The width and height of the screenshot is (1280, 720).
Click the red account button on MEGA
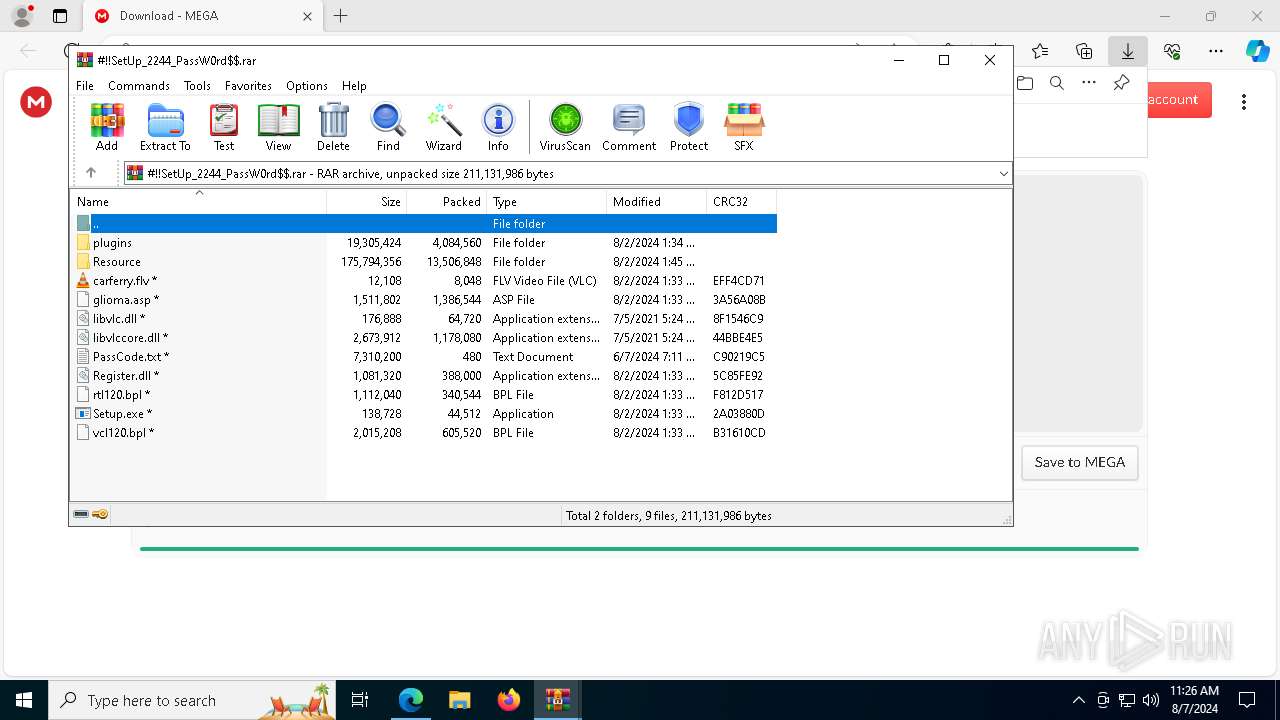(1179, 100)
